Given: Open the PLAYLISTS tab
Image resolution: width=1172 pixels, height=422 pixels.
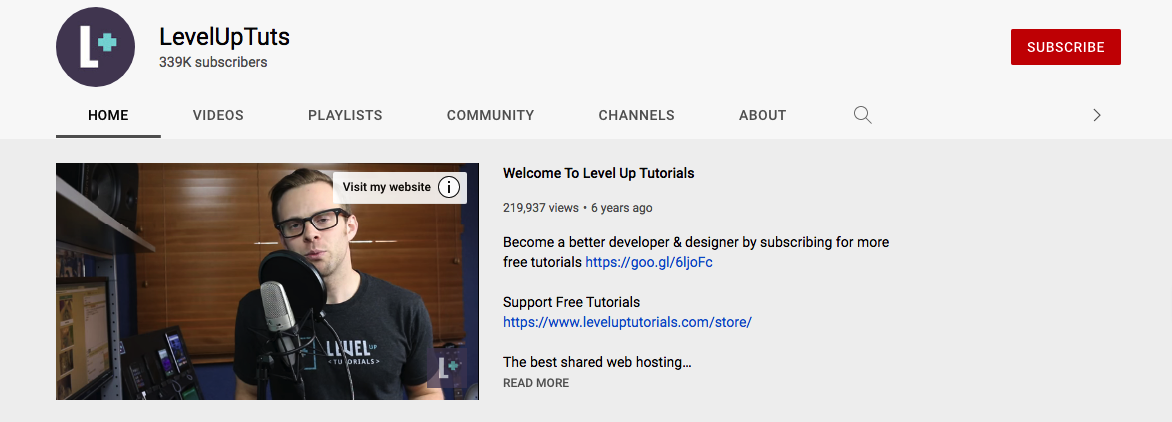Looking at the screenshot, I should click(x=345, y=115).
